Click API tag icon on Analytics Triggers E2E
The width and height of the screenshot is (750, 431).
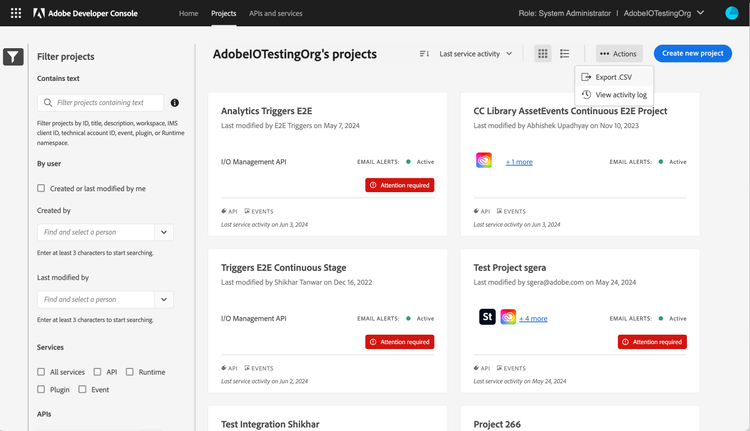(x=223, y=211)
